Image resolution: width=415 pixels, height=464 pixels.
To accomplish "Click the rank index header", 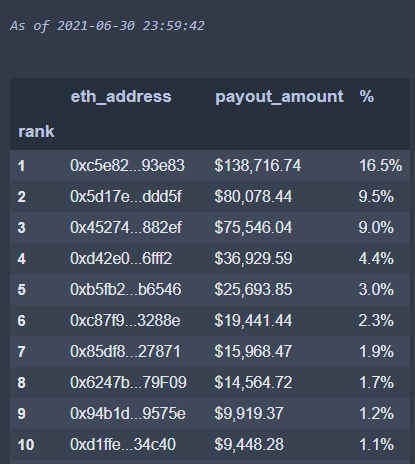I will pos(36,131).
